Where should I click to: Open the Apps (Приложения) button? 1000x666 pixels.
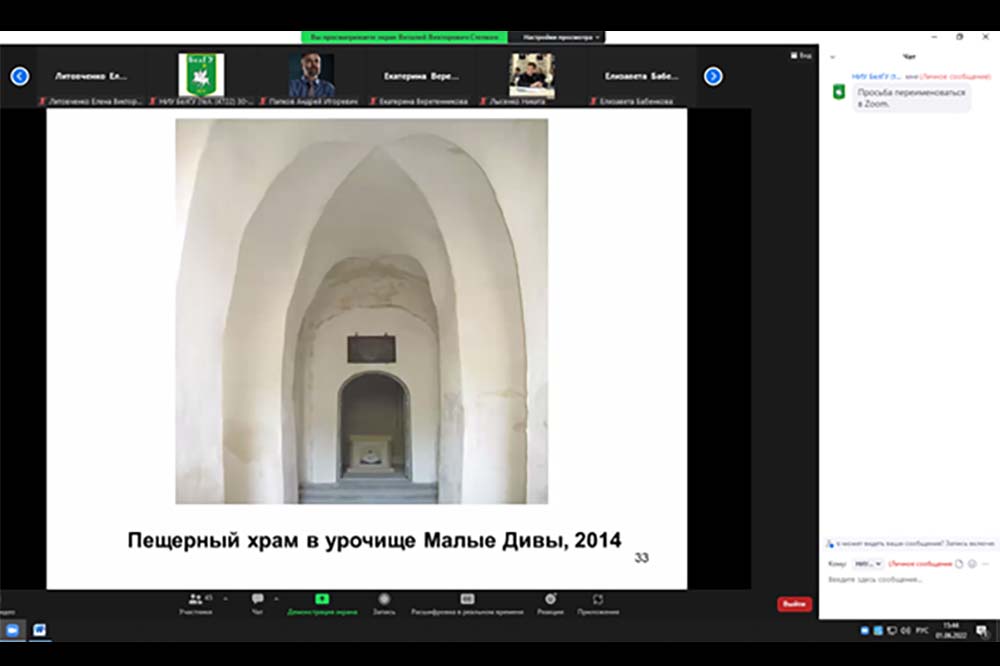coord(598,603)
